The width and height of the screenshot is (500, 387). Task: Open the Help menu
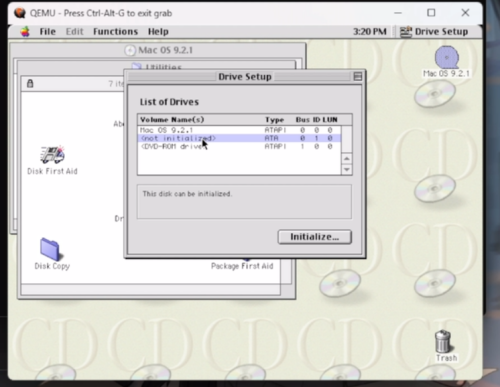[x=158, y=32]
